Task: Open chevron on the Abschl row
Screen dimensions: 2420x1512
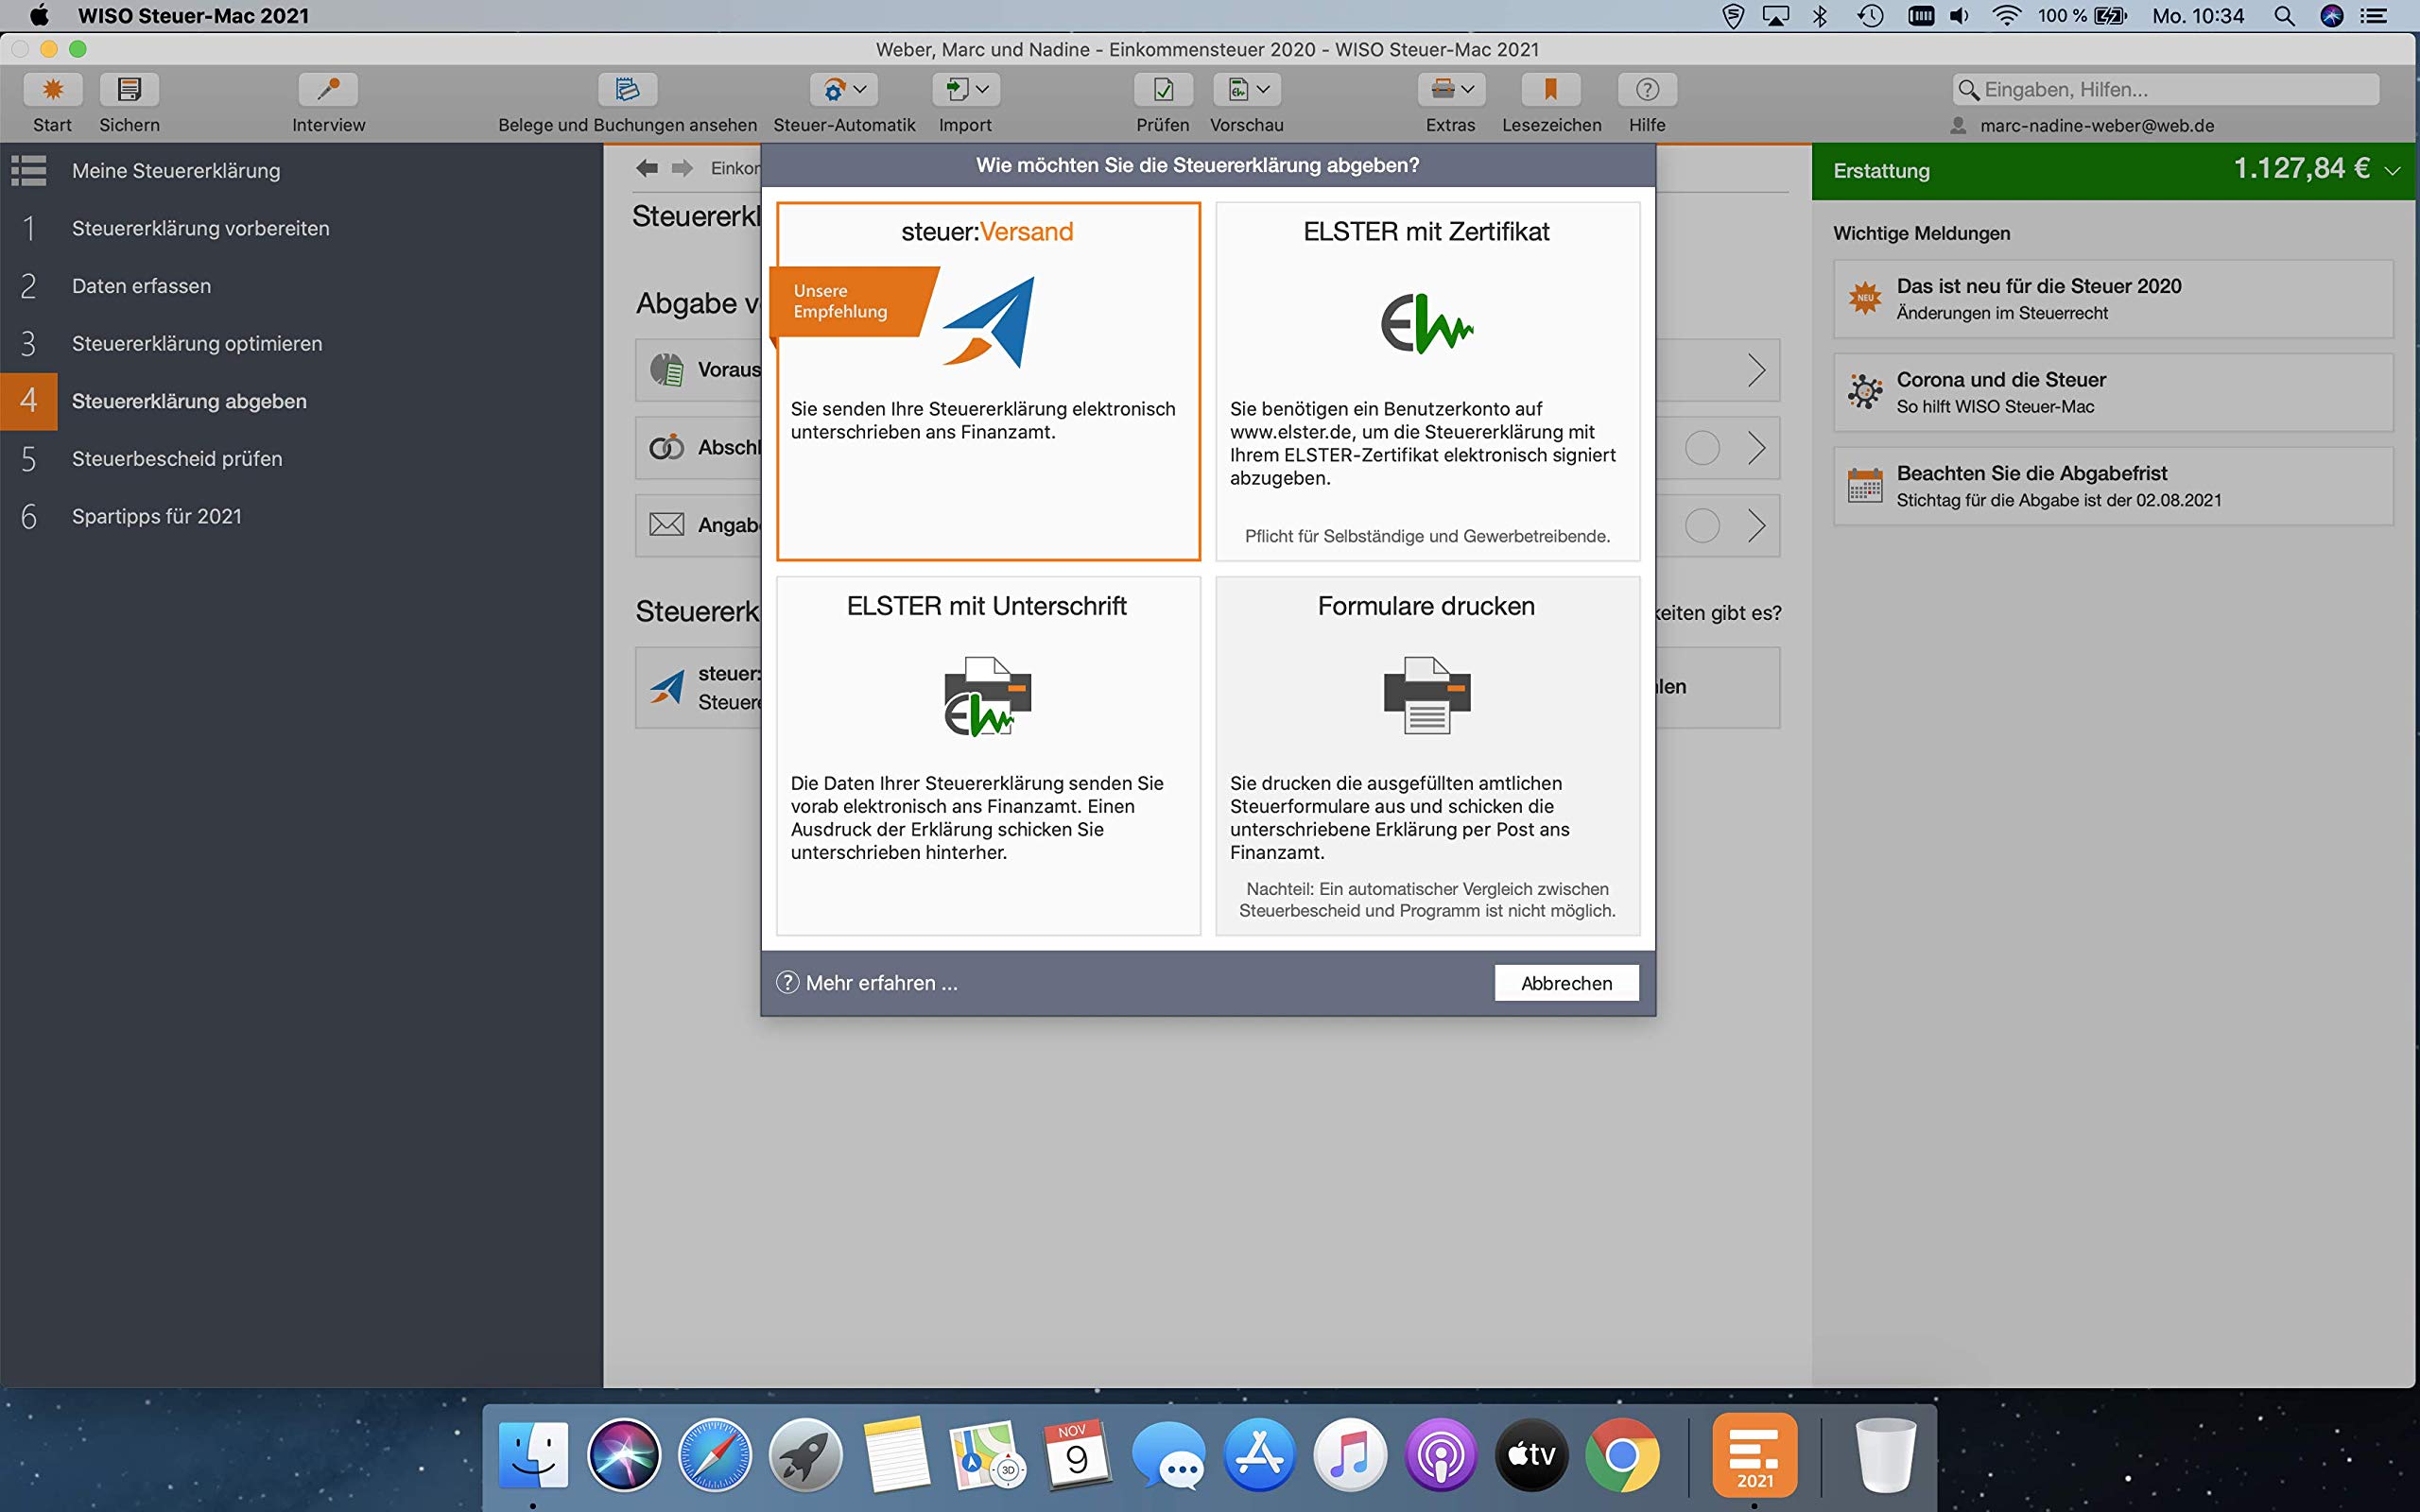Action: click(1756, 447)
